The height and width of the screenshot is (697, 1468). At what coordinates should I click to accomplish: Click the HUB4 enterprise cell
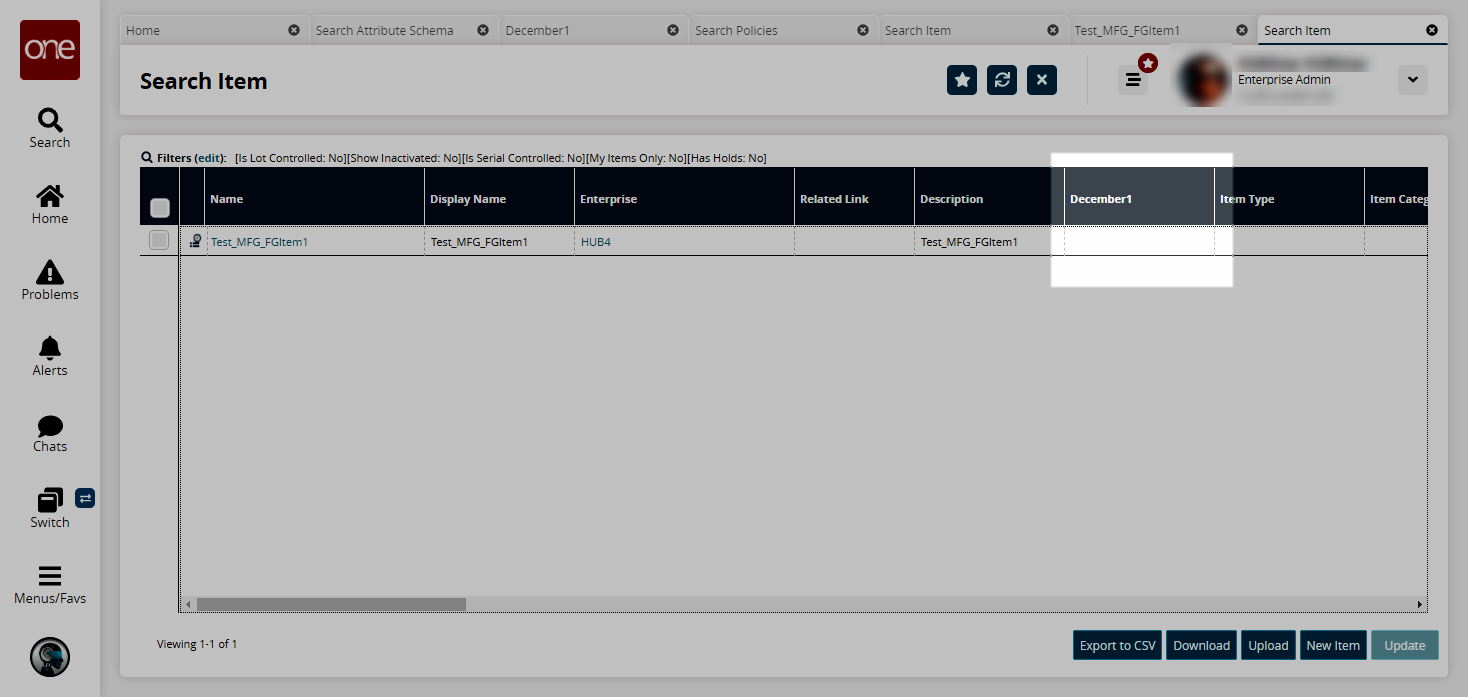pyautogui.click(x=685, y=242)
